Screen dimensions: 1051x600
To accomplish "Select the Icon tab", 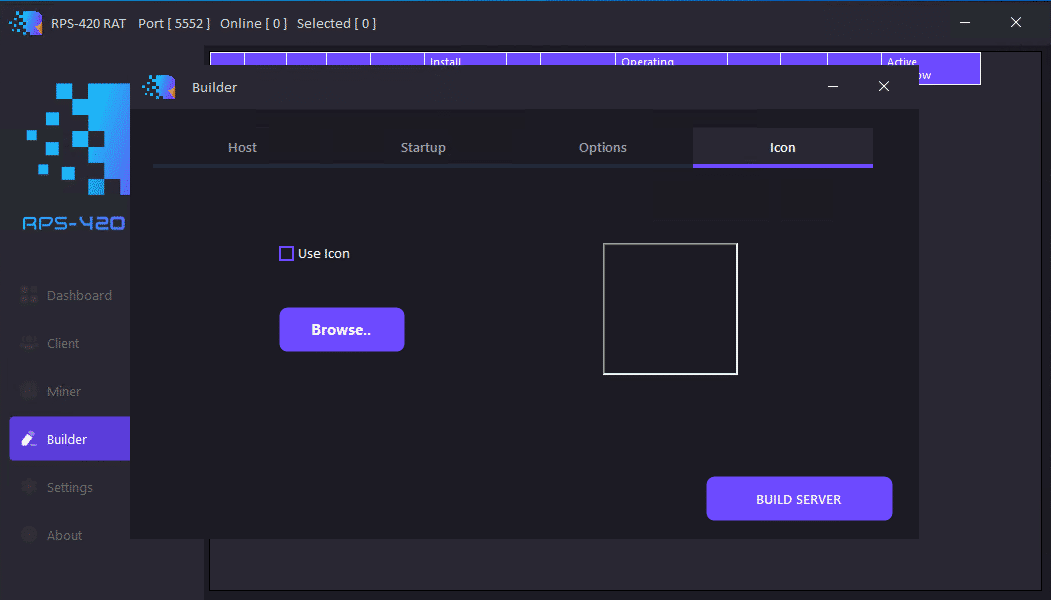I will click(782, 148).
